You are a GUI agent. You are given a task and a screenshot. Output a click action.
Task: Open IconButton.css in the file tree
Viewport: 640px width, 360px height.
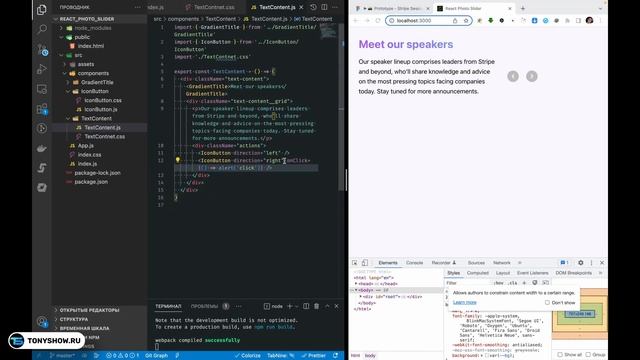(103, 100)
